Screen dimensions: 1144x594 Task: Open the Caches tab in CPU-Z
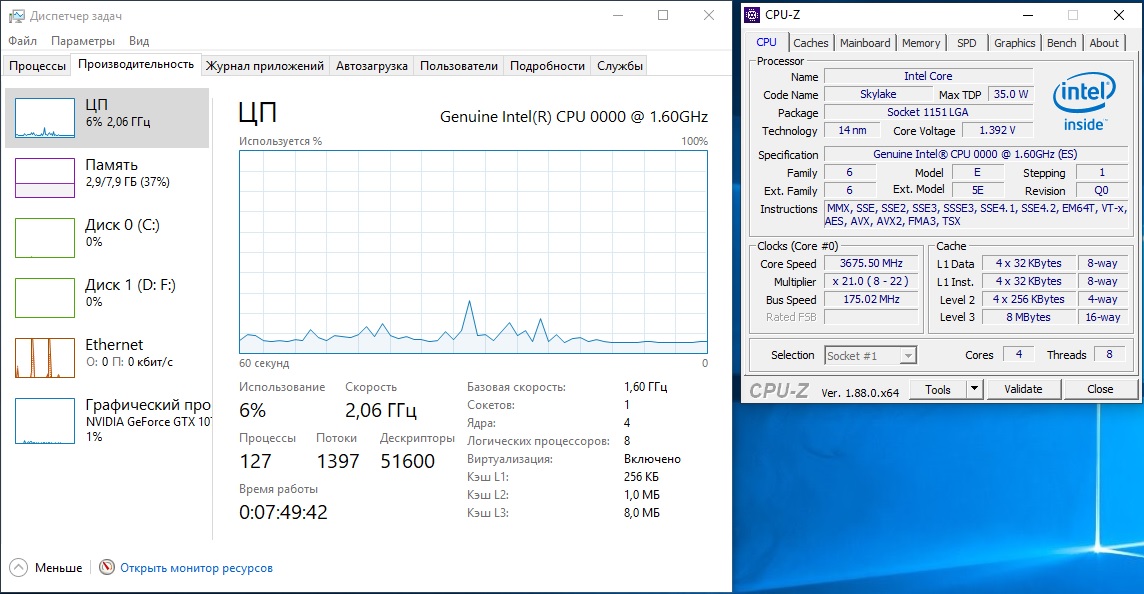pyautogui.click(x=811, y=43)
